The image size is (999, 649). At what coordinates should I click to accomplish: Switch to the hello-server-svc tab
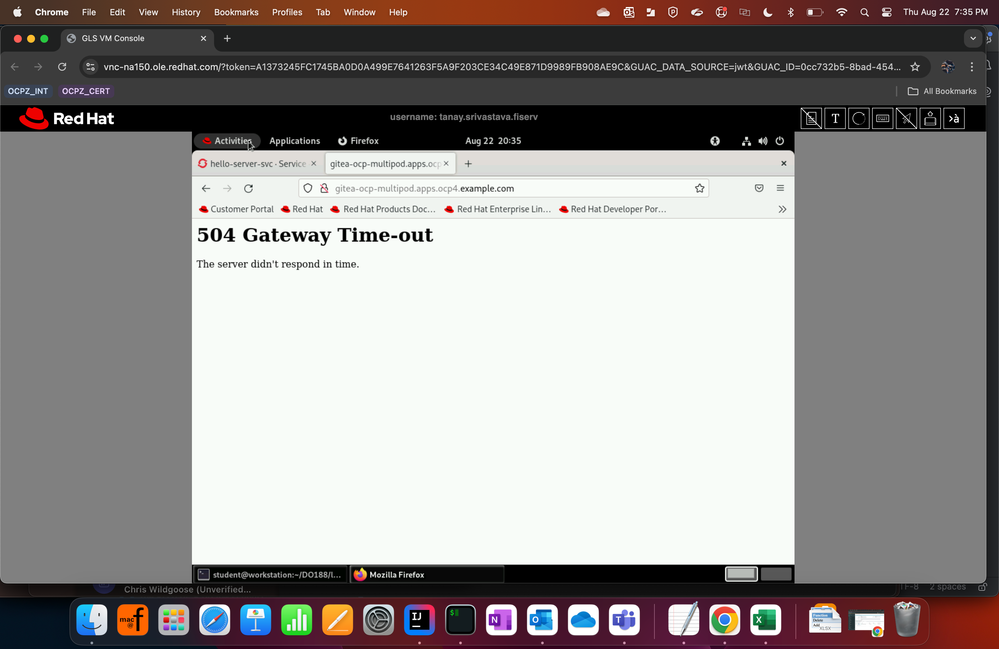click(x=256, y=163)
